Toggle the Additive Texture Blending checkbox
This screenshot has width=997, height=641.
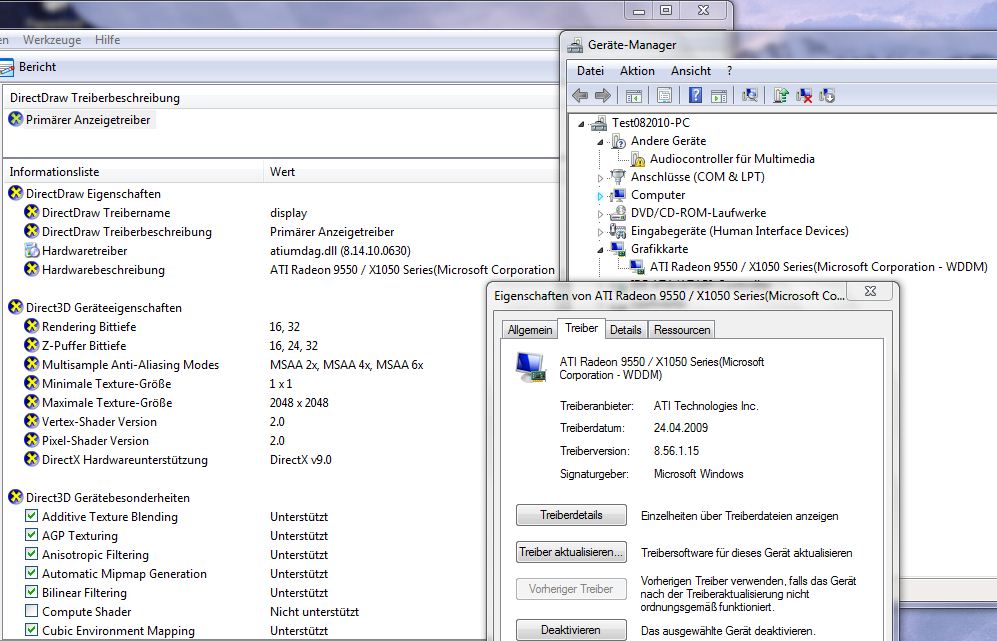[x=31, y=516]
